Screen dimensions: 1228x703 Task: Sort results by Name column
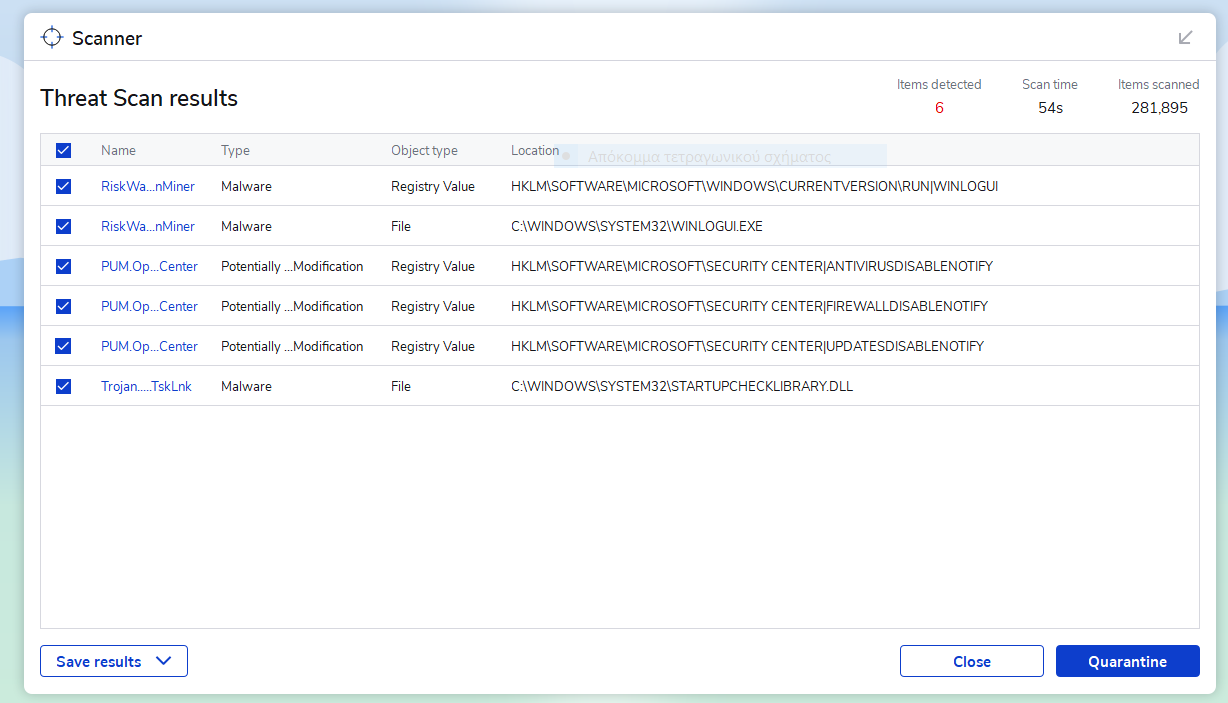(118, 150)
